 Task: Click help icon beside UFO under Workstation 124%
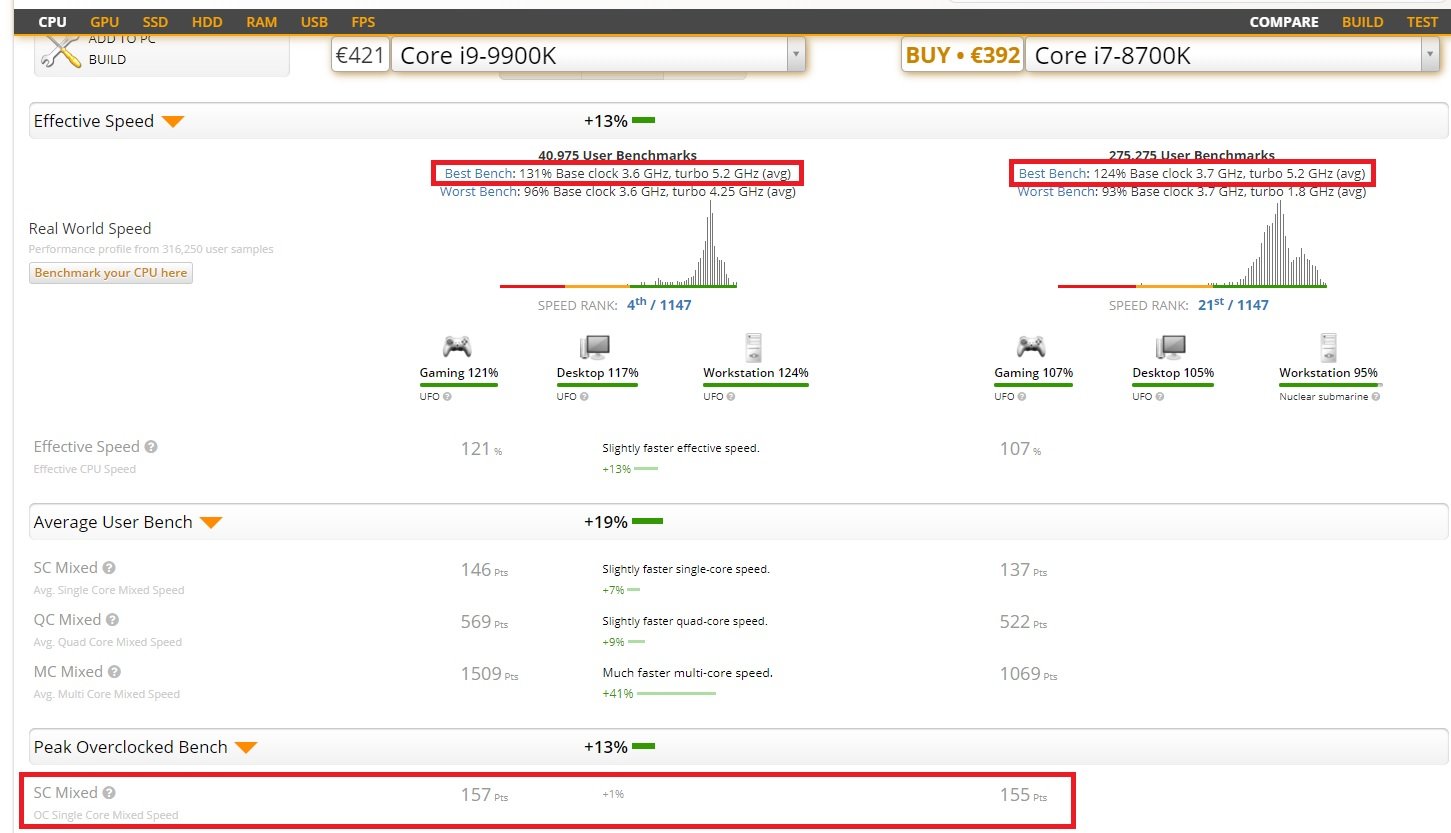(x=731, y=397)
